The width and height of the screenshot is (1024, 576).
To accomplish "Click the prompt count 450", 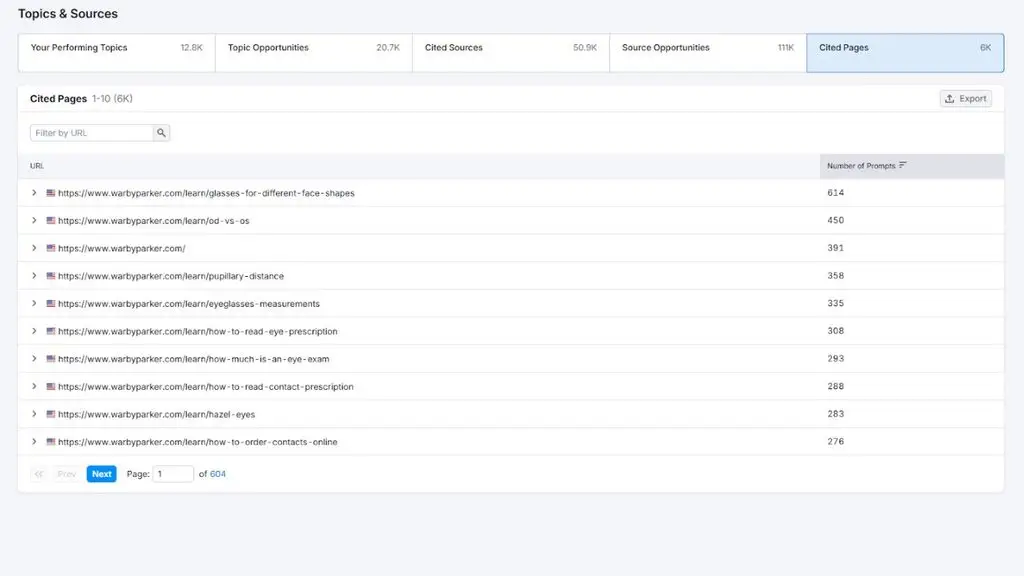I will pos(835,220).
